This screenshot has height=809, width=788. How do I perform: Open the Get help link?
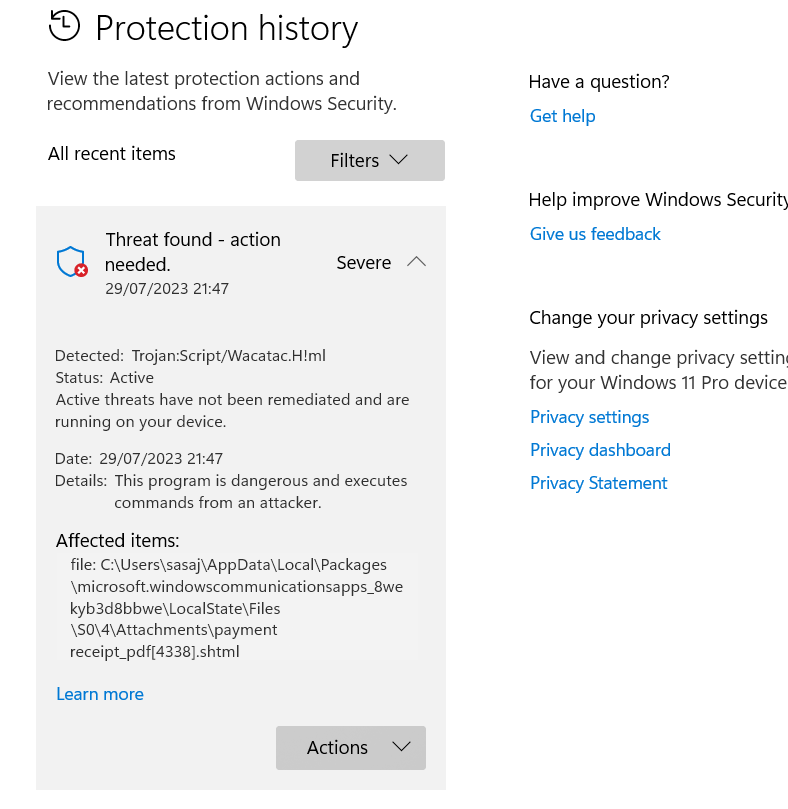pyautogui.click(x=562, y=116)
